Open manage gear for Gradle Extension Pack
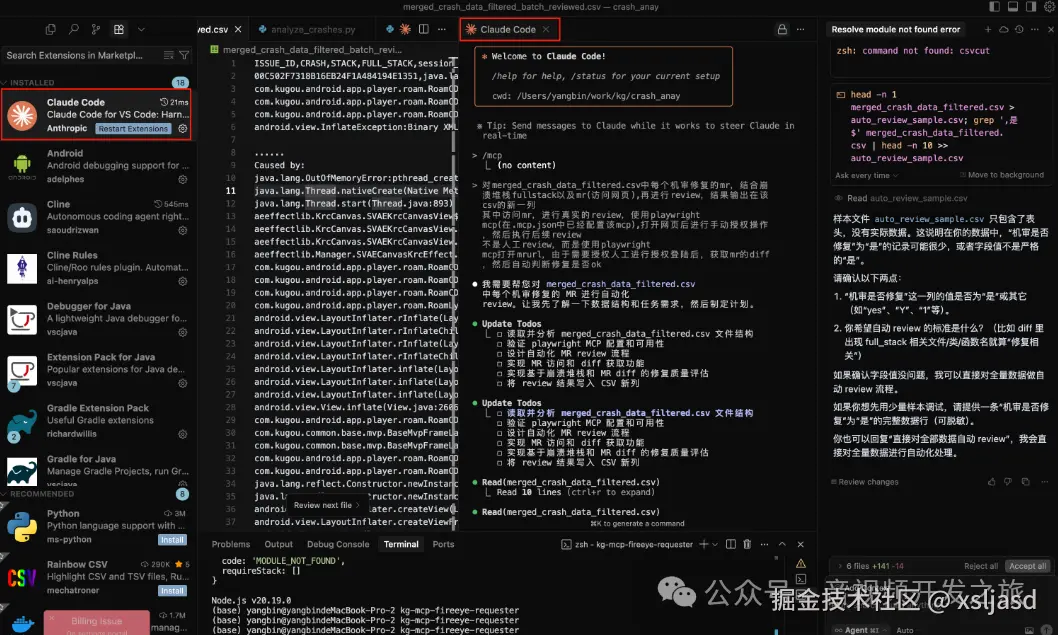Viewport: 1058px width, 635px height. [x=182, y=434]
